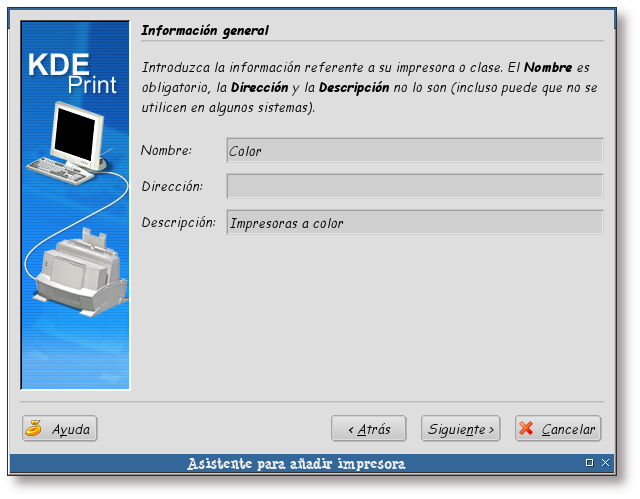Click the Dirección label
Screen dimensions: 640x499
[172, 186]
